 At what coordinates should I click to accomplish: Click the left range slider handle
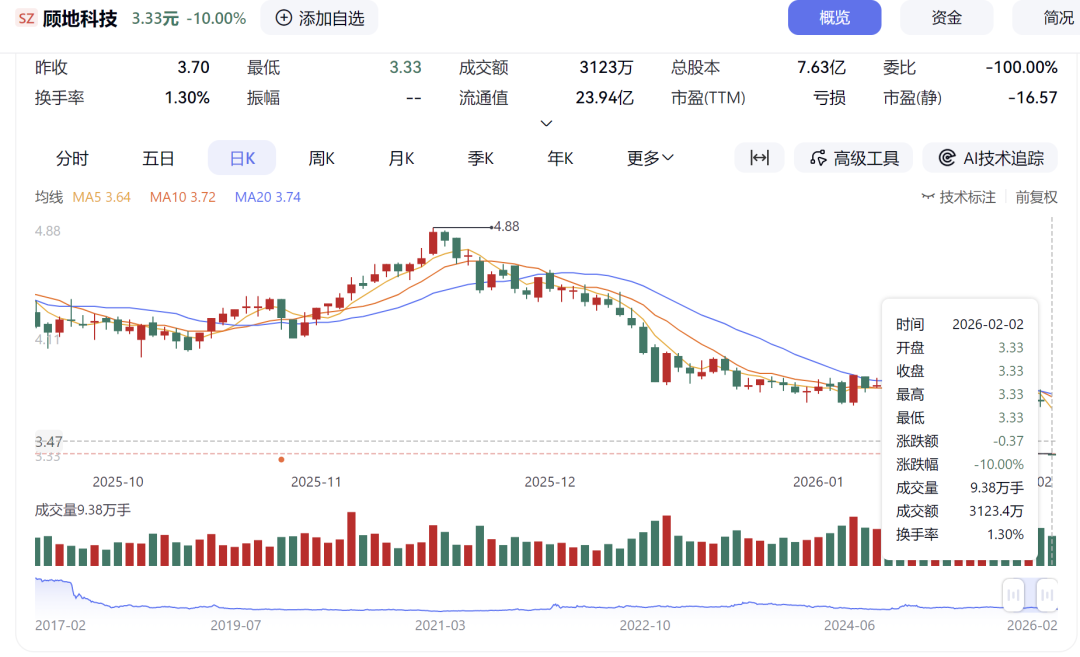(1013, 595)
